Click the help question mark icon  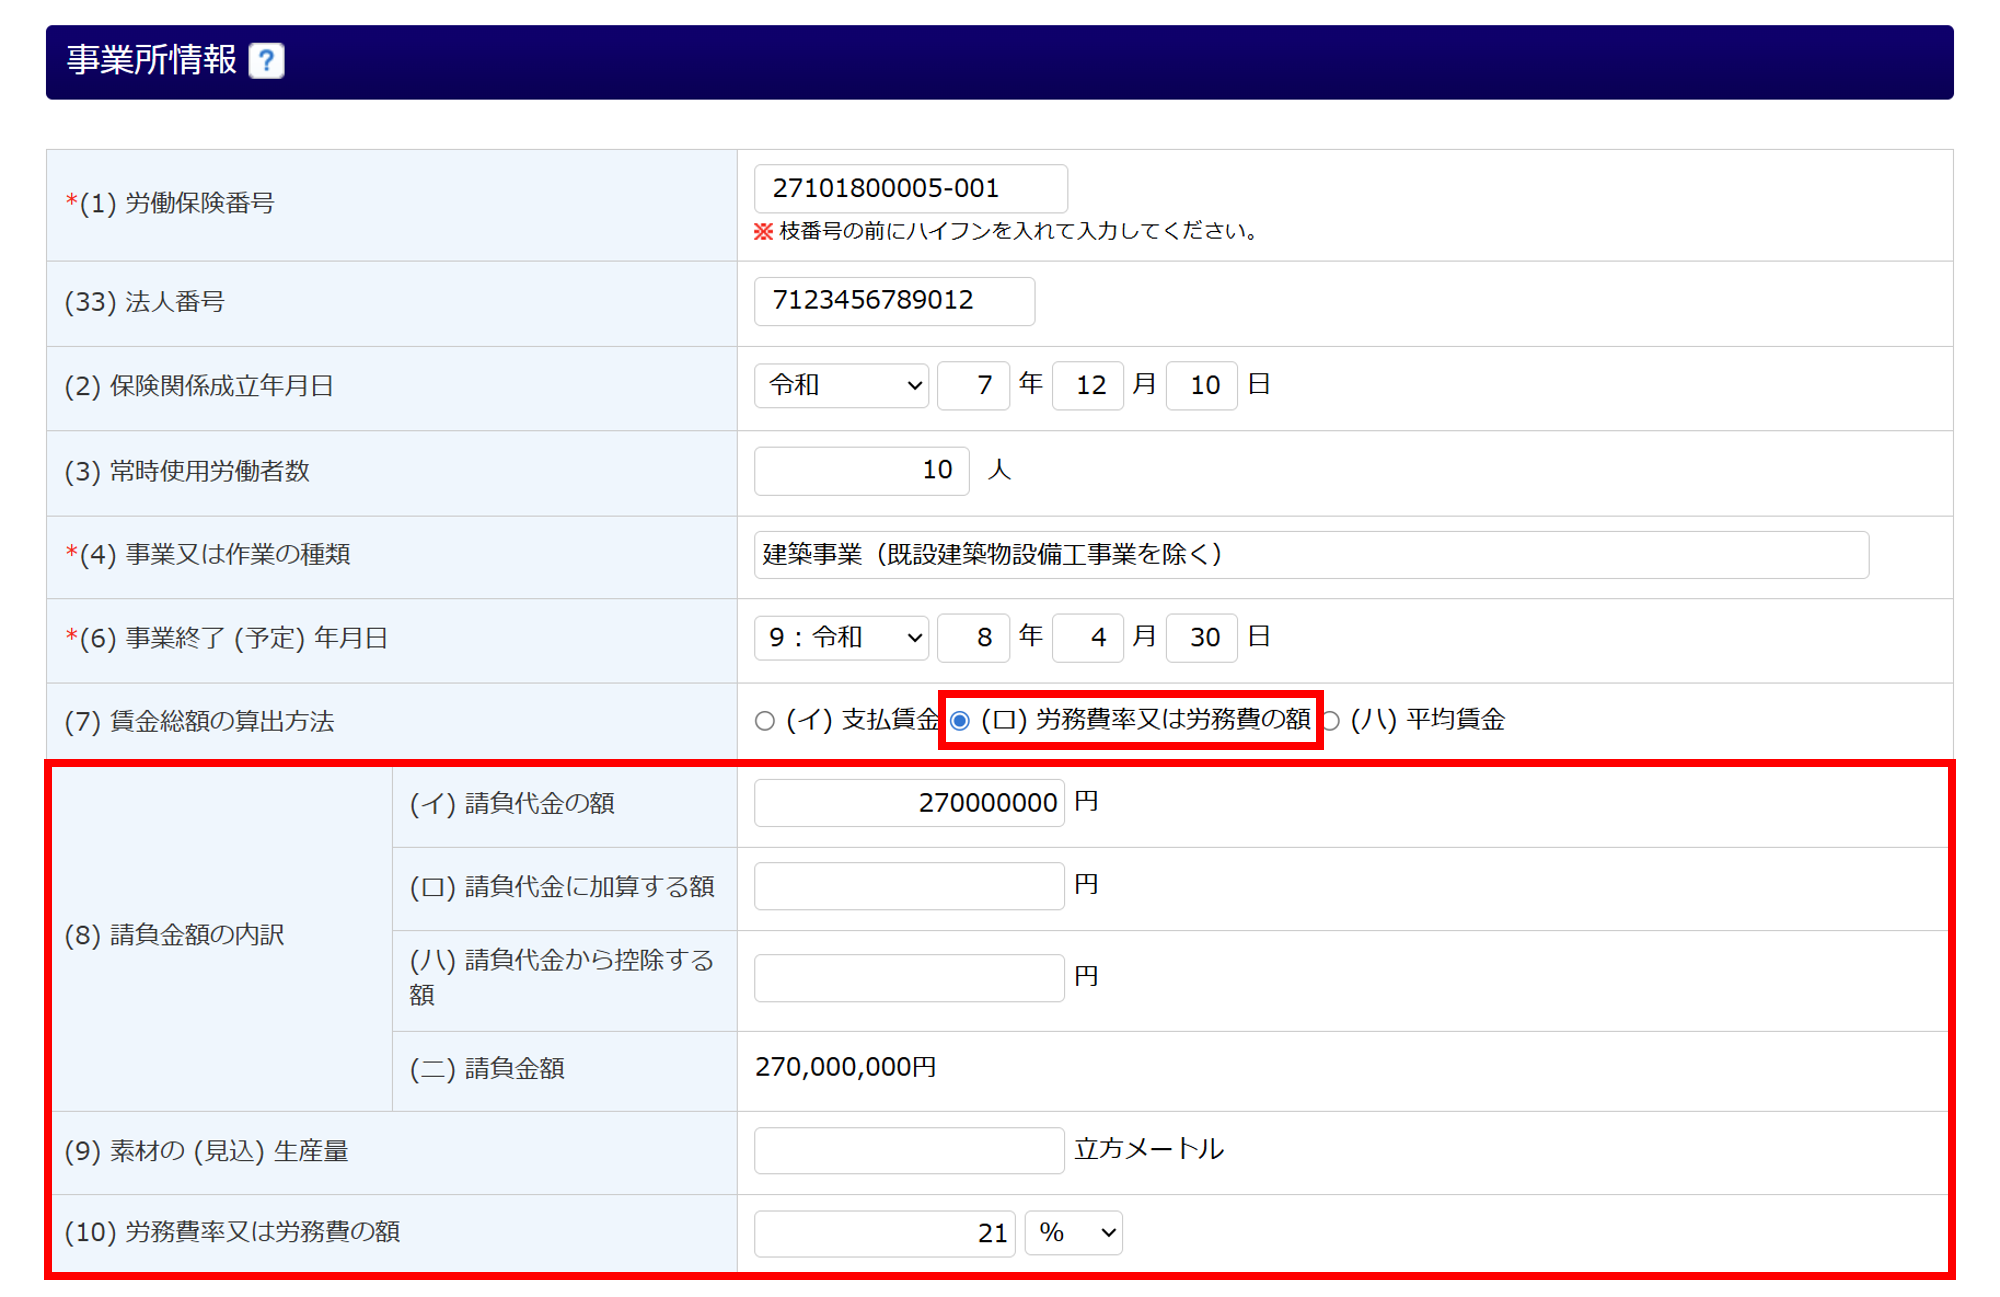[266, 61]
